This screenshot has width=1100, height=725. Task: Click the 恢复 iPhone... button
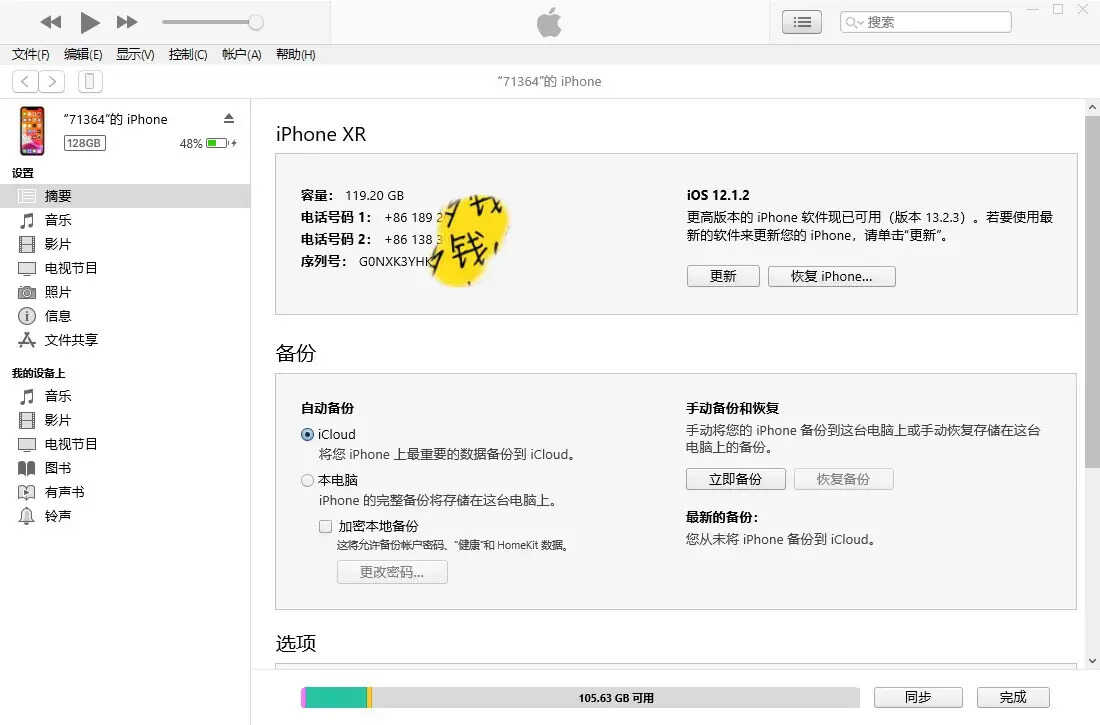pos(831,276)
